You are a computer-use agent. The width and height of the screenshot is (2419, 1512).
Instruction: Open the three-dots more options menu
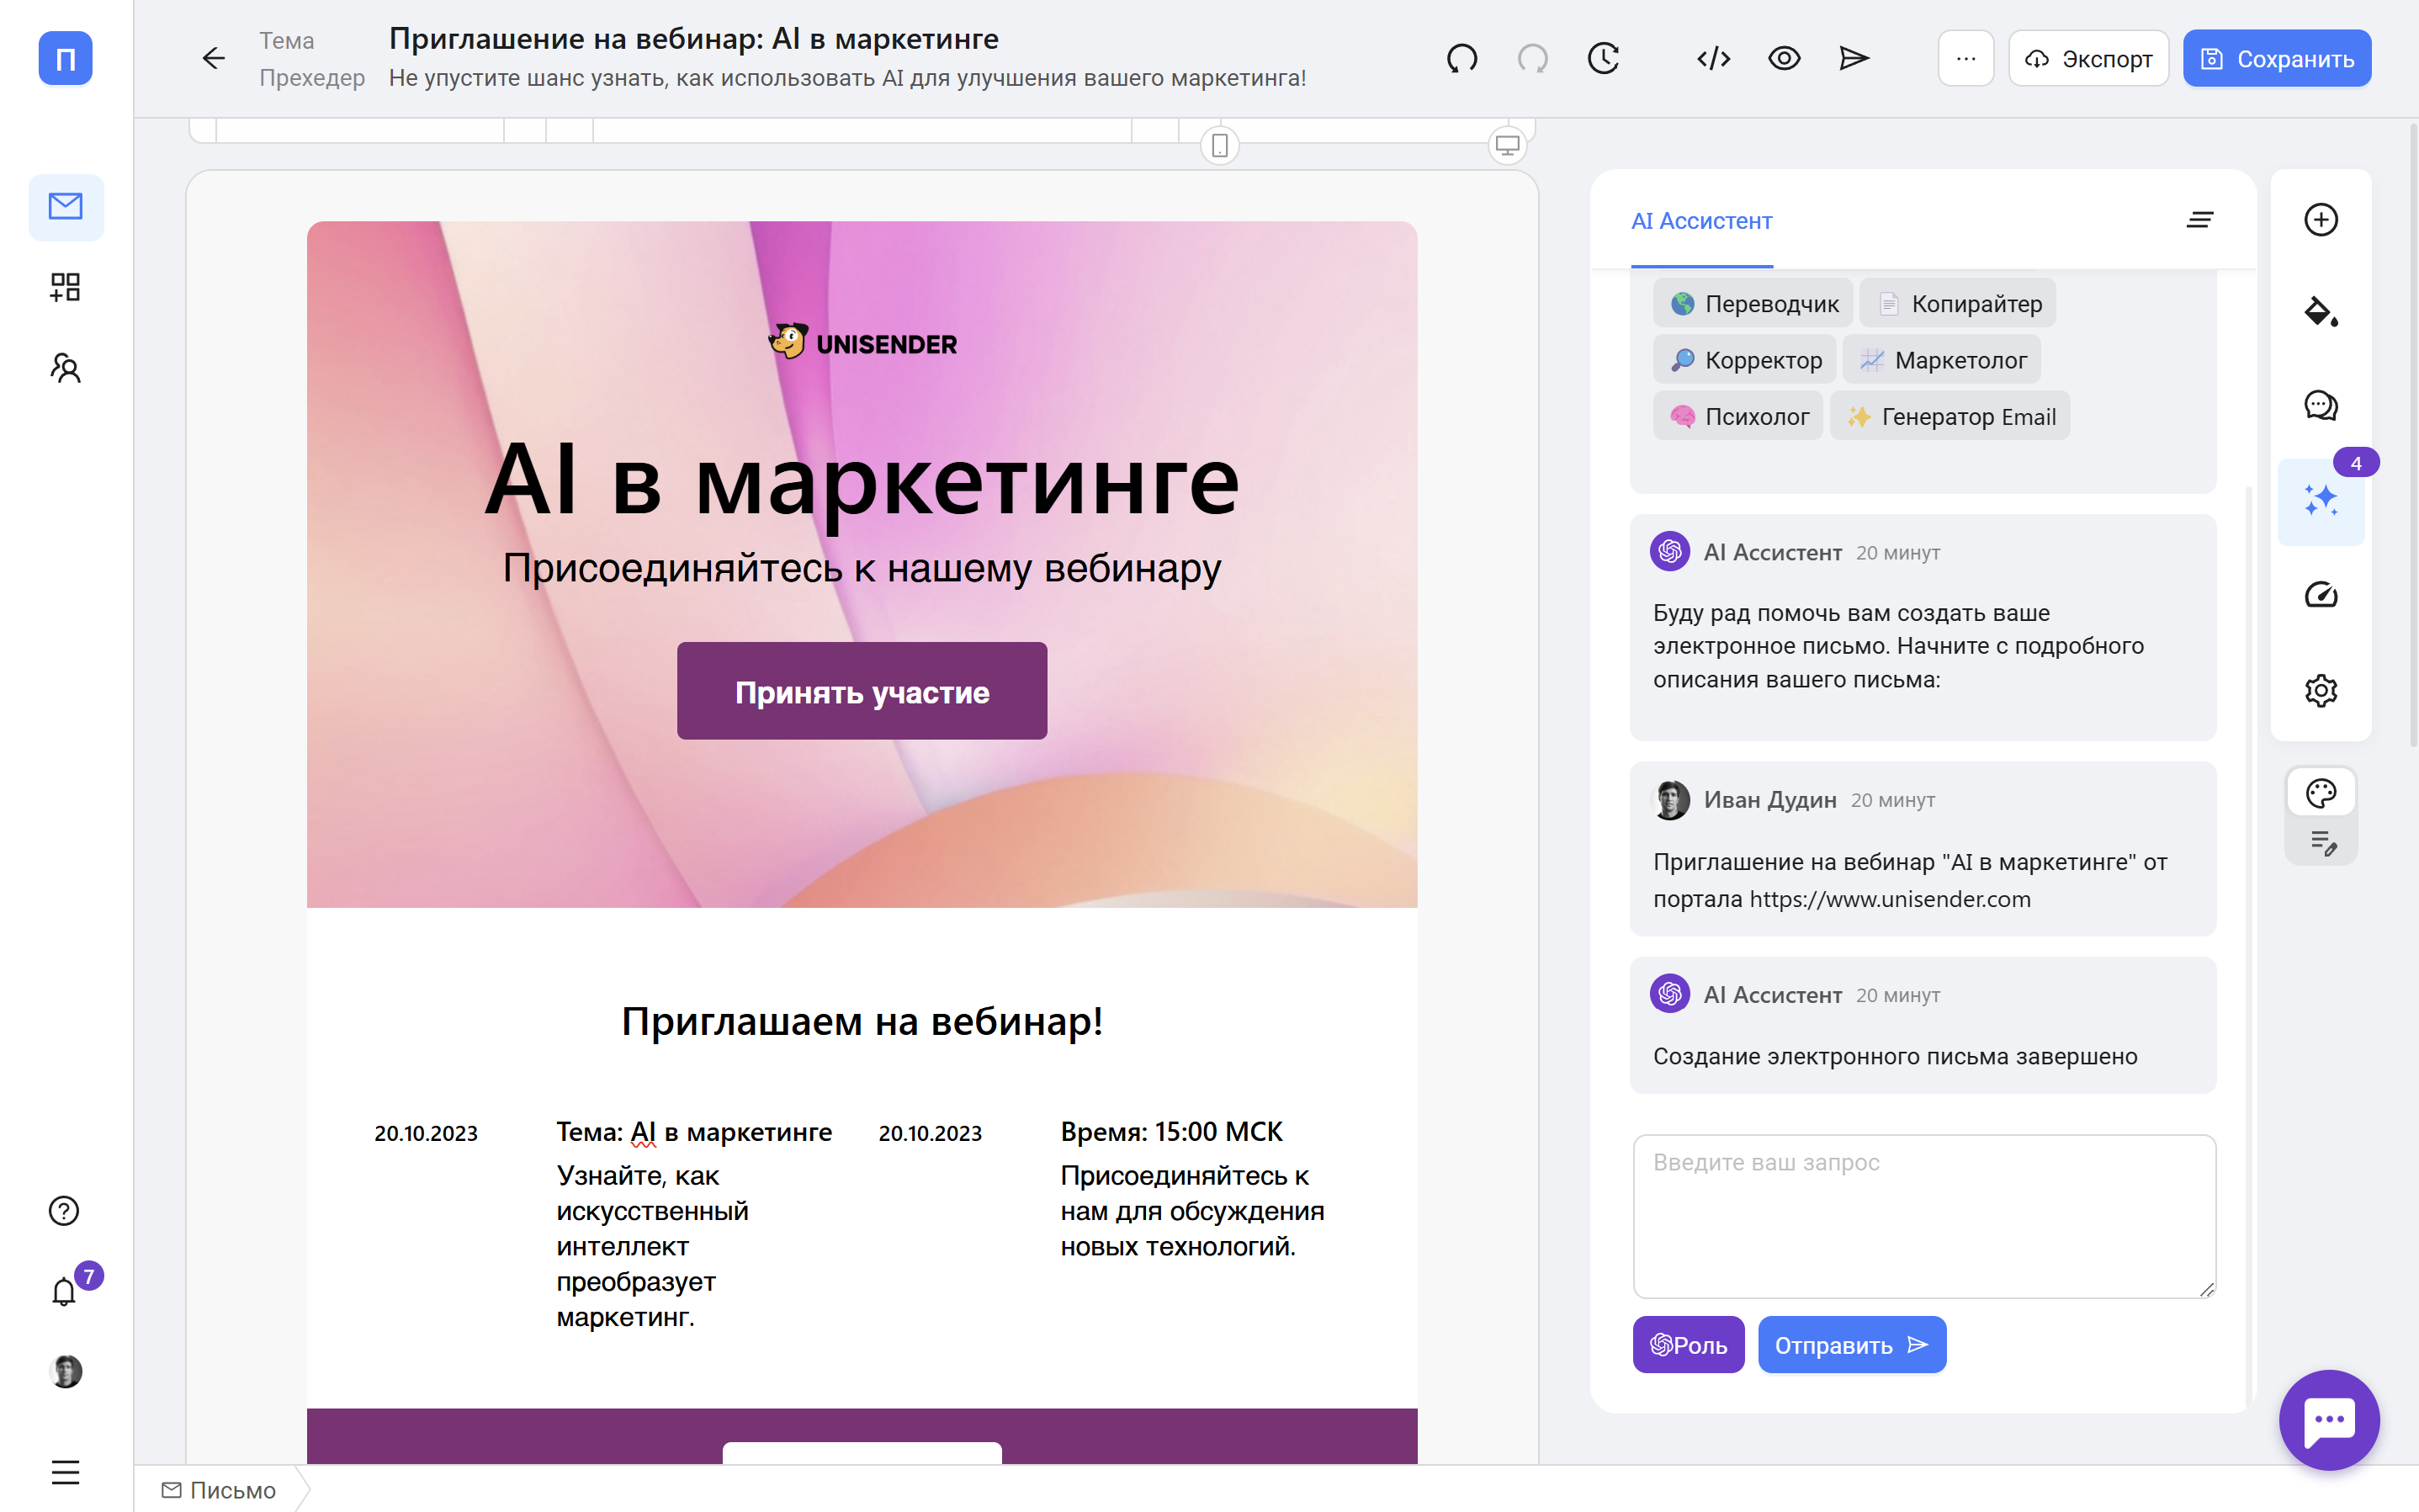point(1965,58)
